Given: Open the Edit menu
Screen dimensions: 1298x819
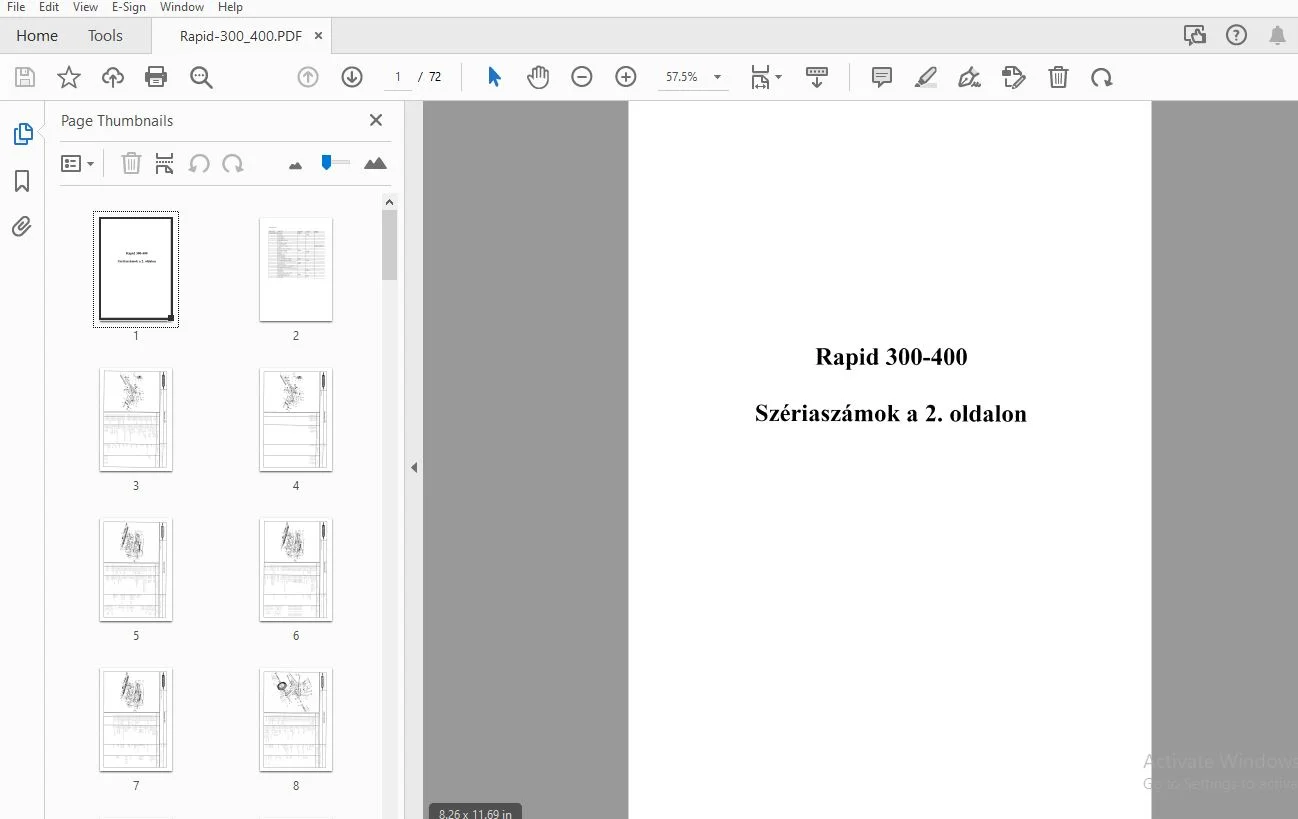Looking at the screenshot, I should tap(49, 7).
